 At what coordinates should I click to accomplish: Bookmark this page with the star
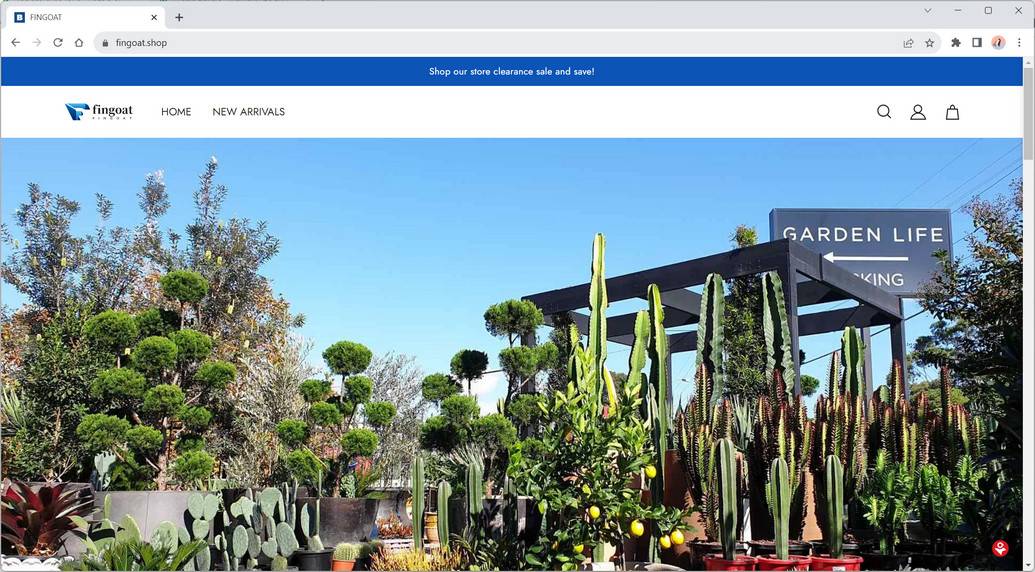pyautogui.click(x=929, y=43)
